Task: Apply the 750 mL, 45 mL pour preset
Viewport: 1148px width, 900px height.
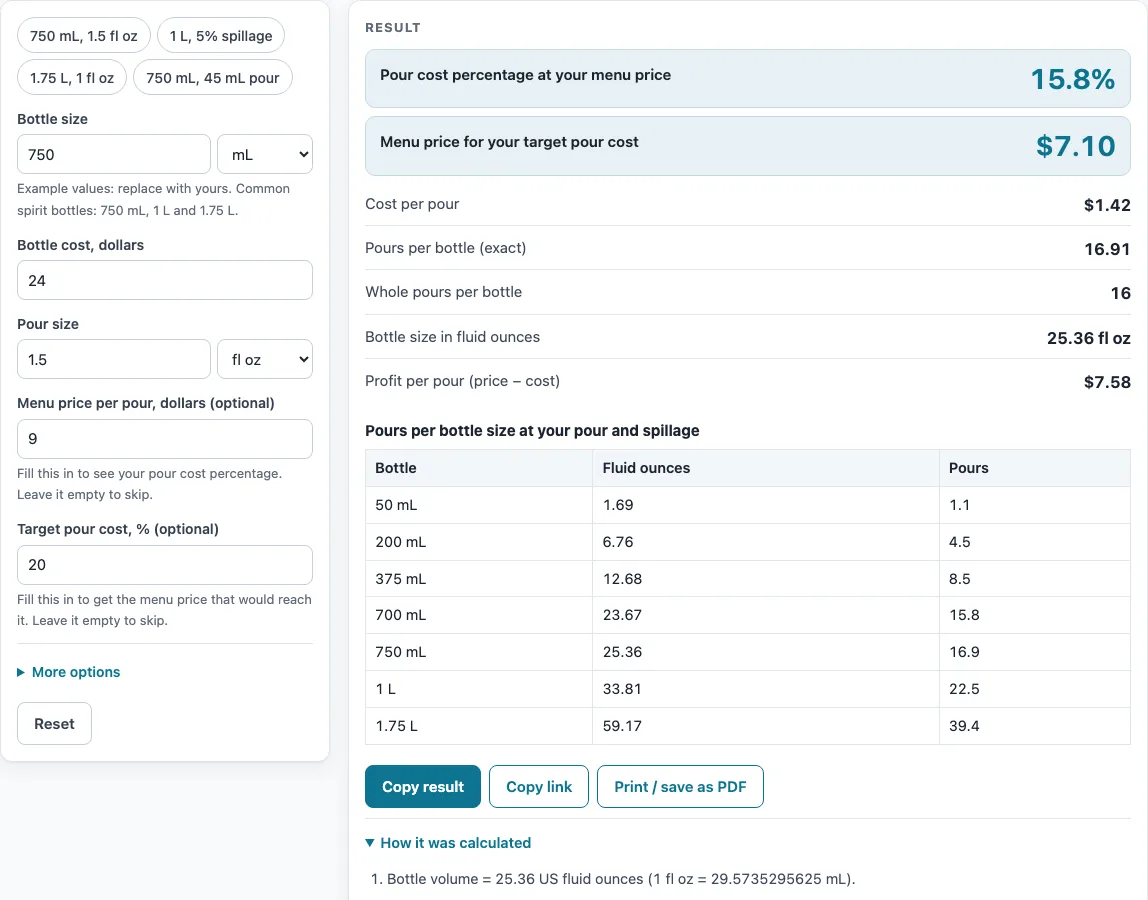Action: tap(213, 78)
